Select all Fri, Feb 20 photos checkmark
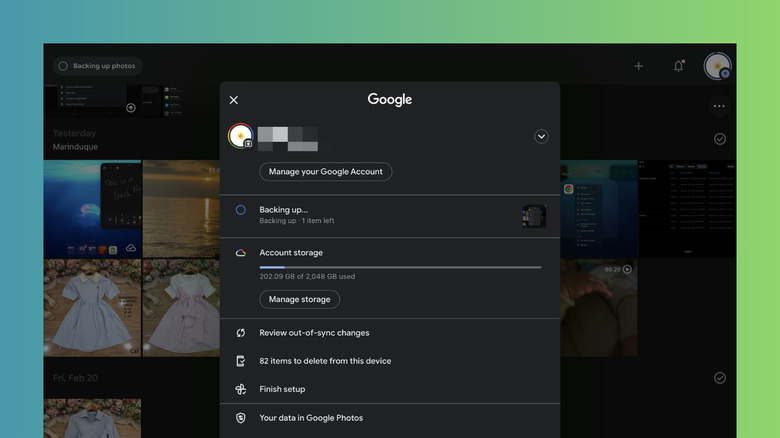The width and height of the screenshot is (780, 438). coord(720,378)
